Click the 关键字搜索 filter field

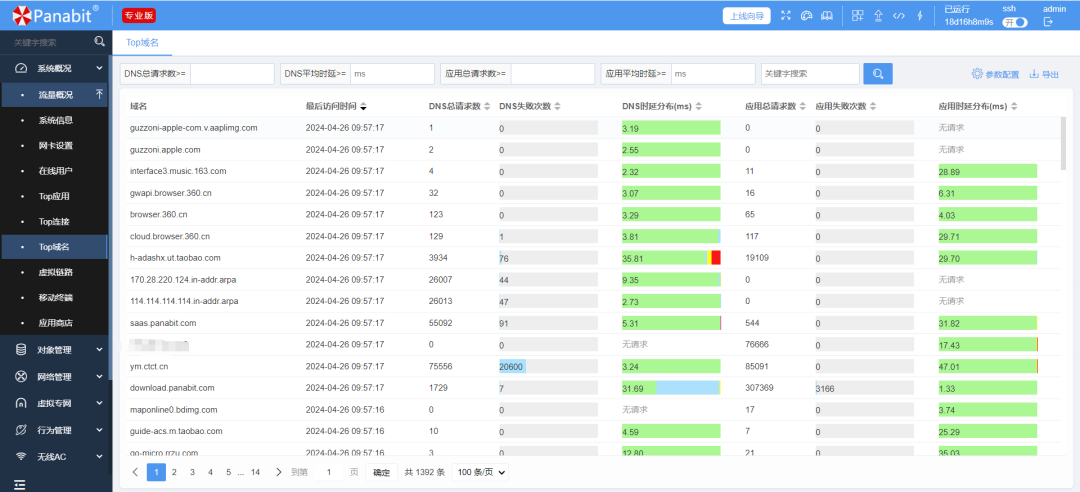coord(810,74)
